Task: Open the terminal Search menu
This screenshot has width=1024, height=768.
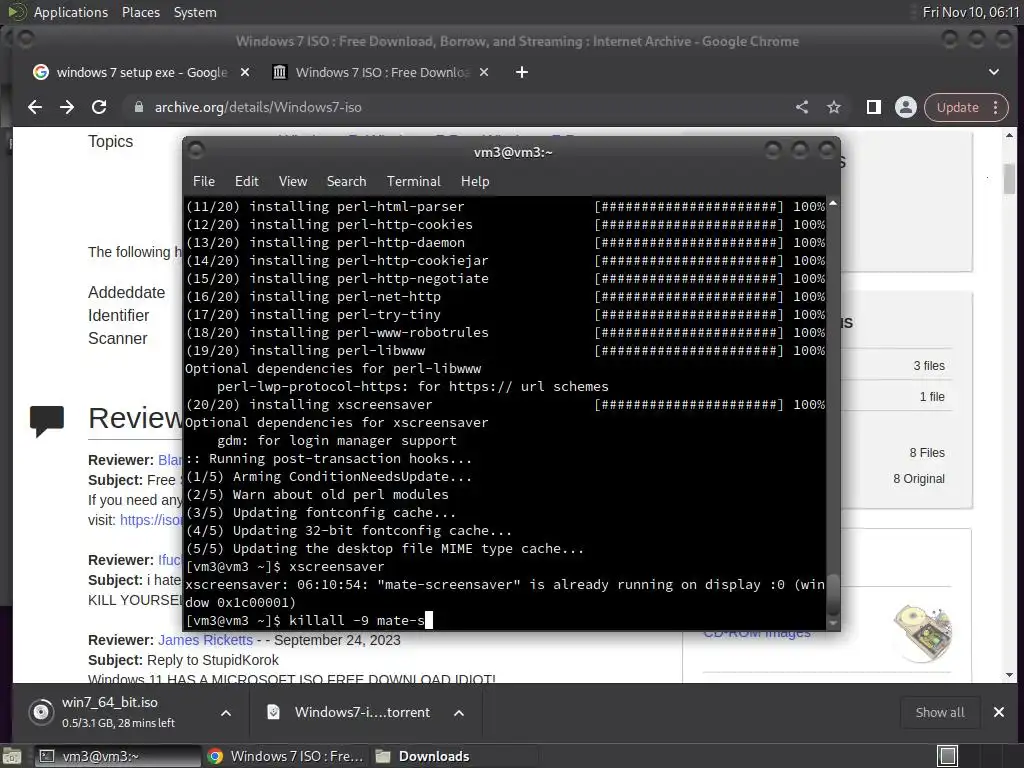Action: click(346, 182)
